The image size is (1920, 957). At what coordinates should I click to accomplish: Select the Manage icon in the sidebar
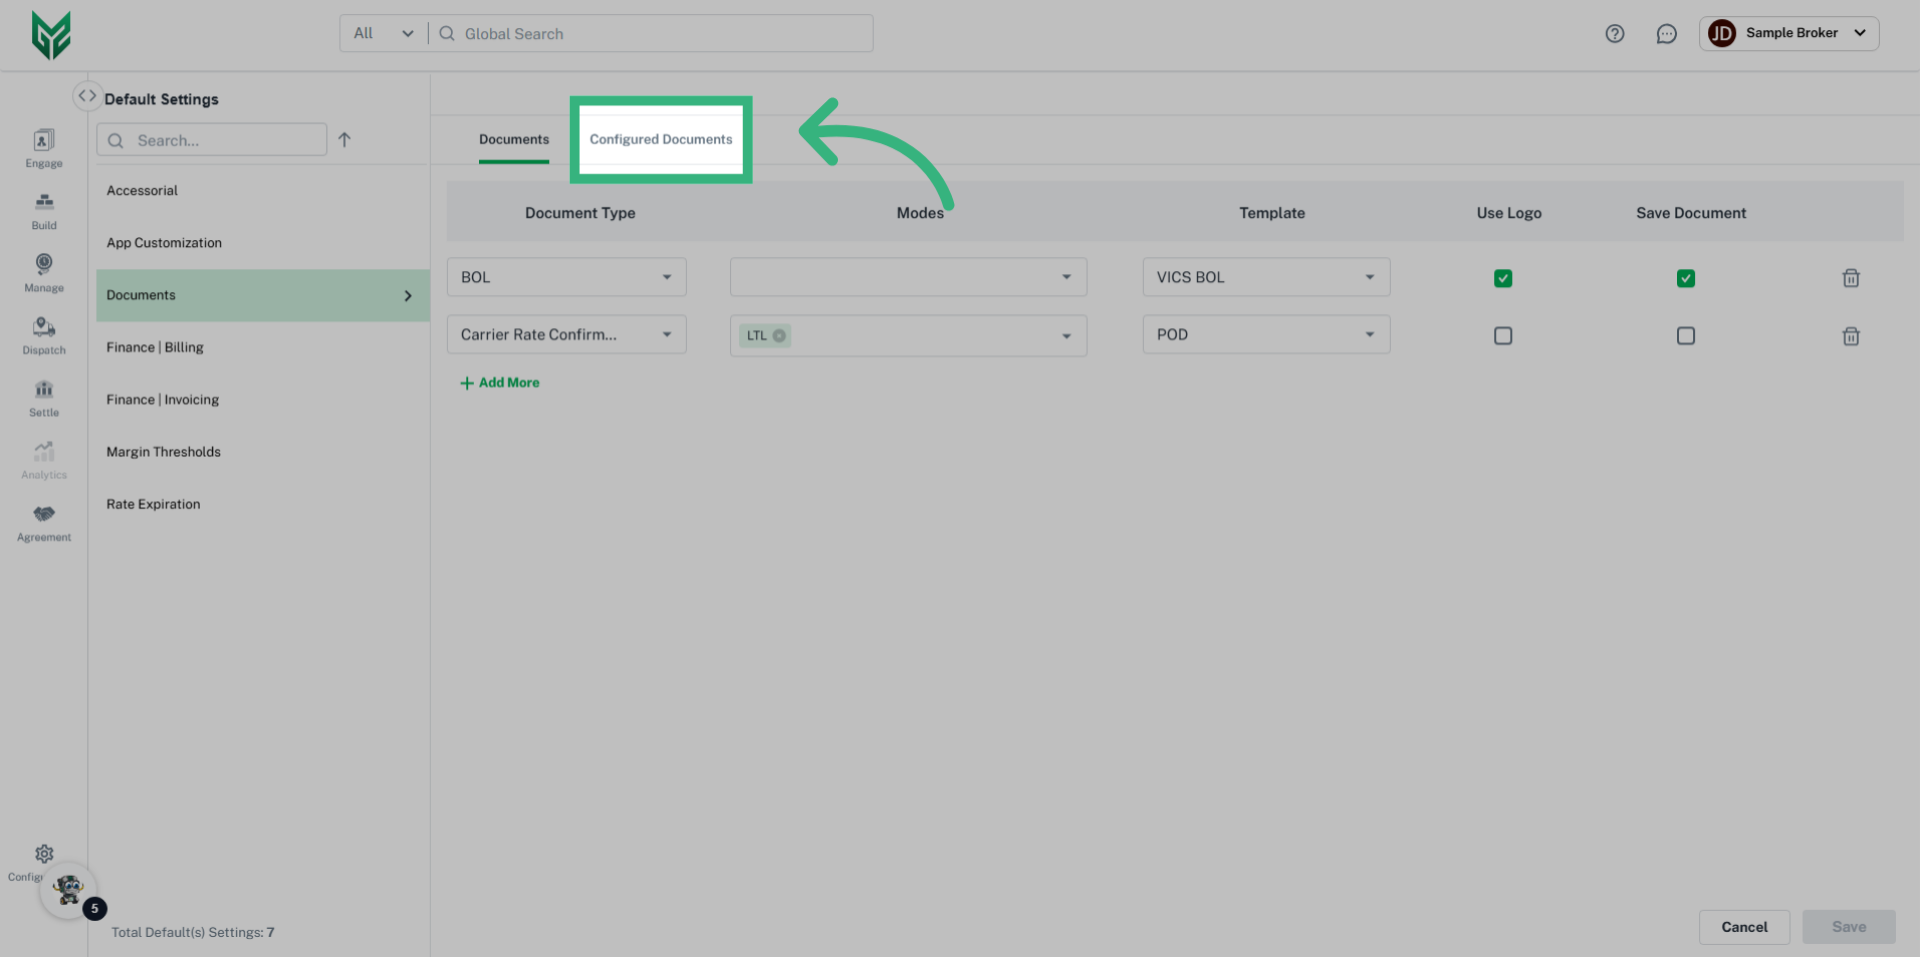[43, 272]
